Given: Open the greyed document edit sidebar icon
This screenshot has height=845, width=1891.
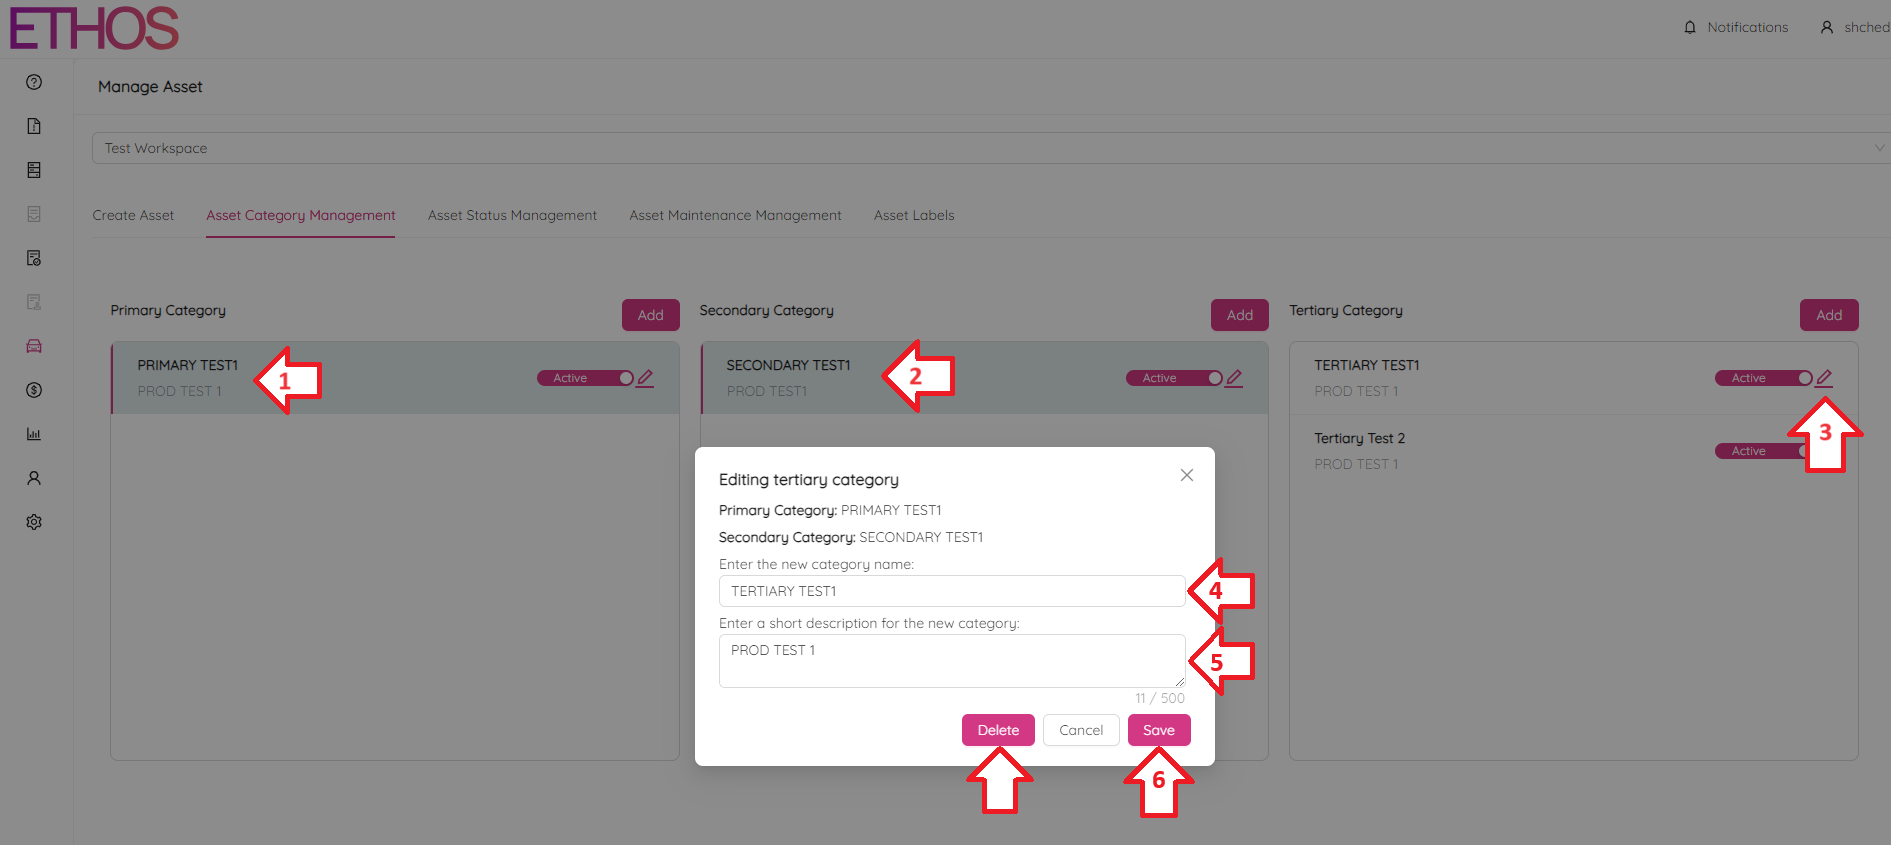Looking at the screenshot, I should (34, 302).
